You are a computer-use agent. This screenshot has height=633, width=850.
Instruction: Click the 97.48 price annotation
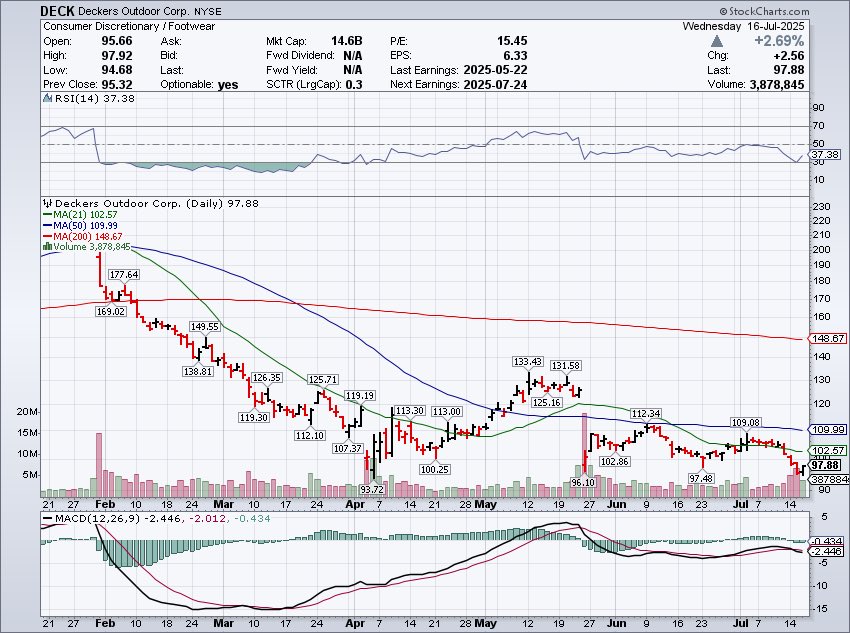pyautogui.click(x=701, y=478)
